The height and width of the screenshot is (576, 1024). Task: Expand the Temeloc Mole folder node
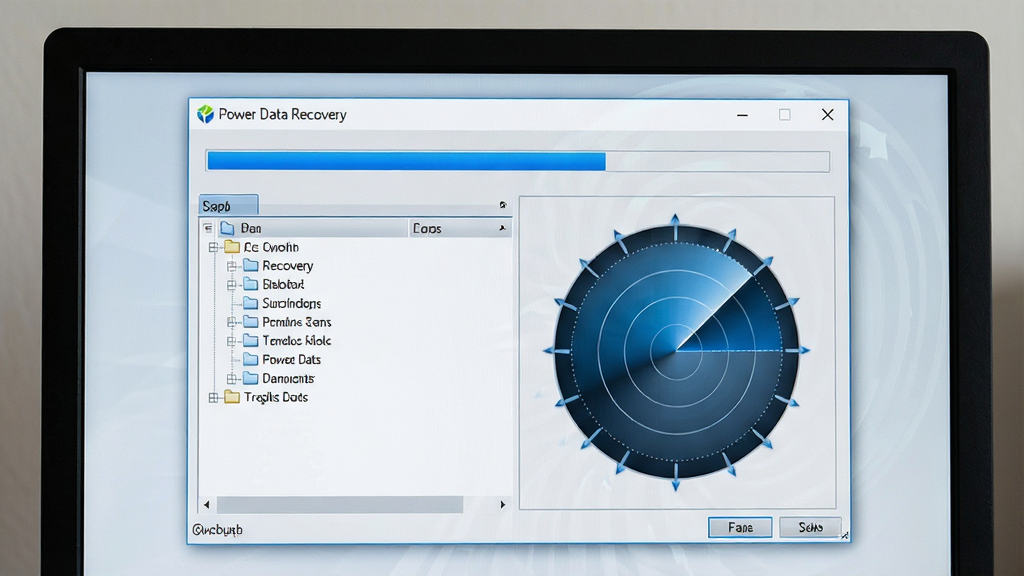[x=231, y=341]
